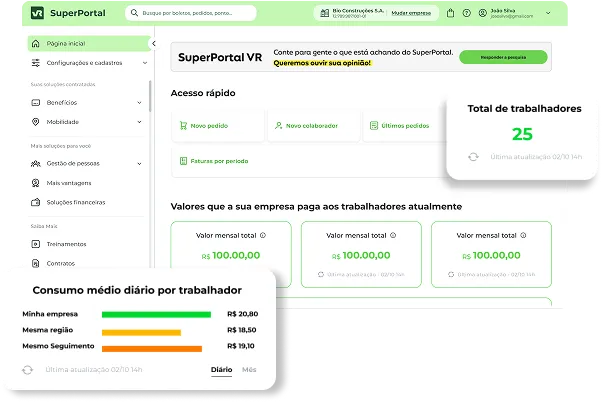Click the Novo colaborador person icon
This screenshot has width=602, height=403.
[x=279, y=126]
